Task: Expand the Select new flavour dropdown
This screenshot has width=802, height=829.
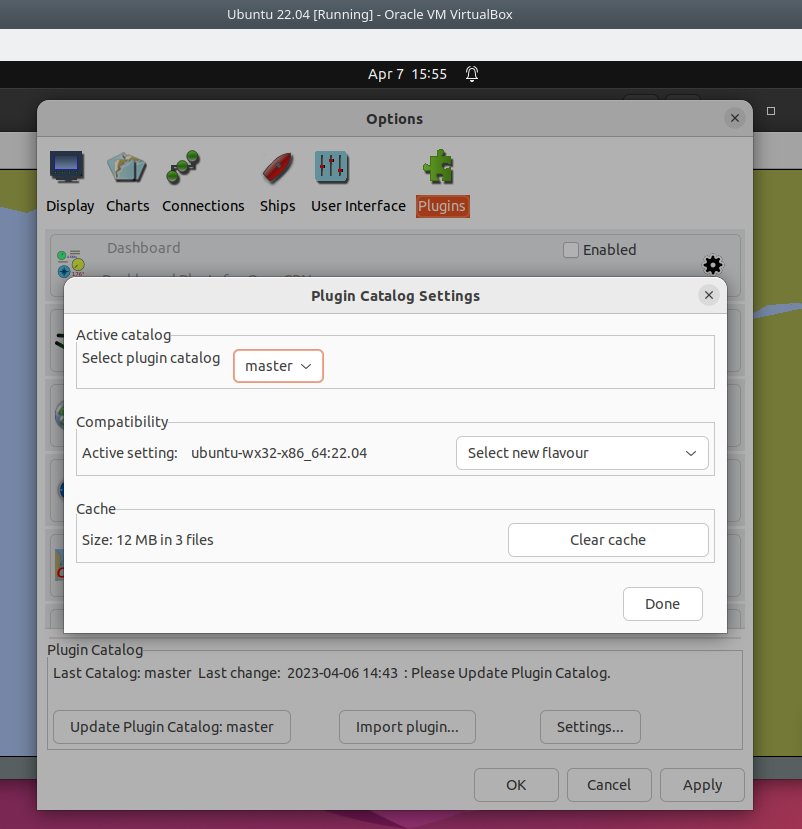Action: (582, 453)
